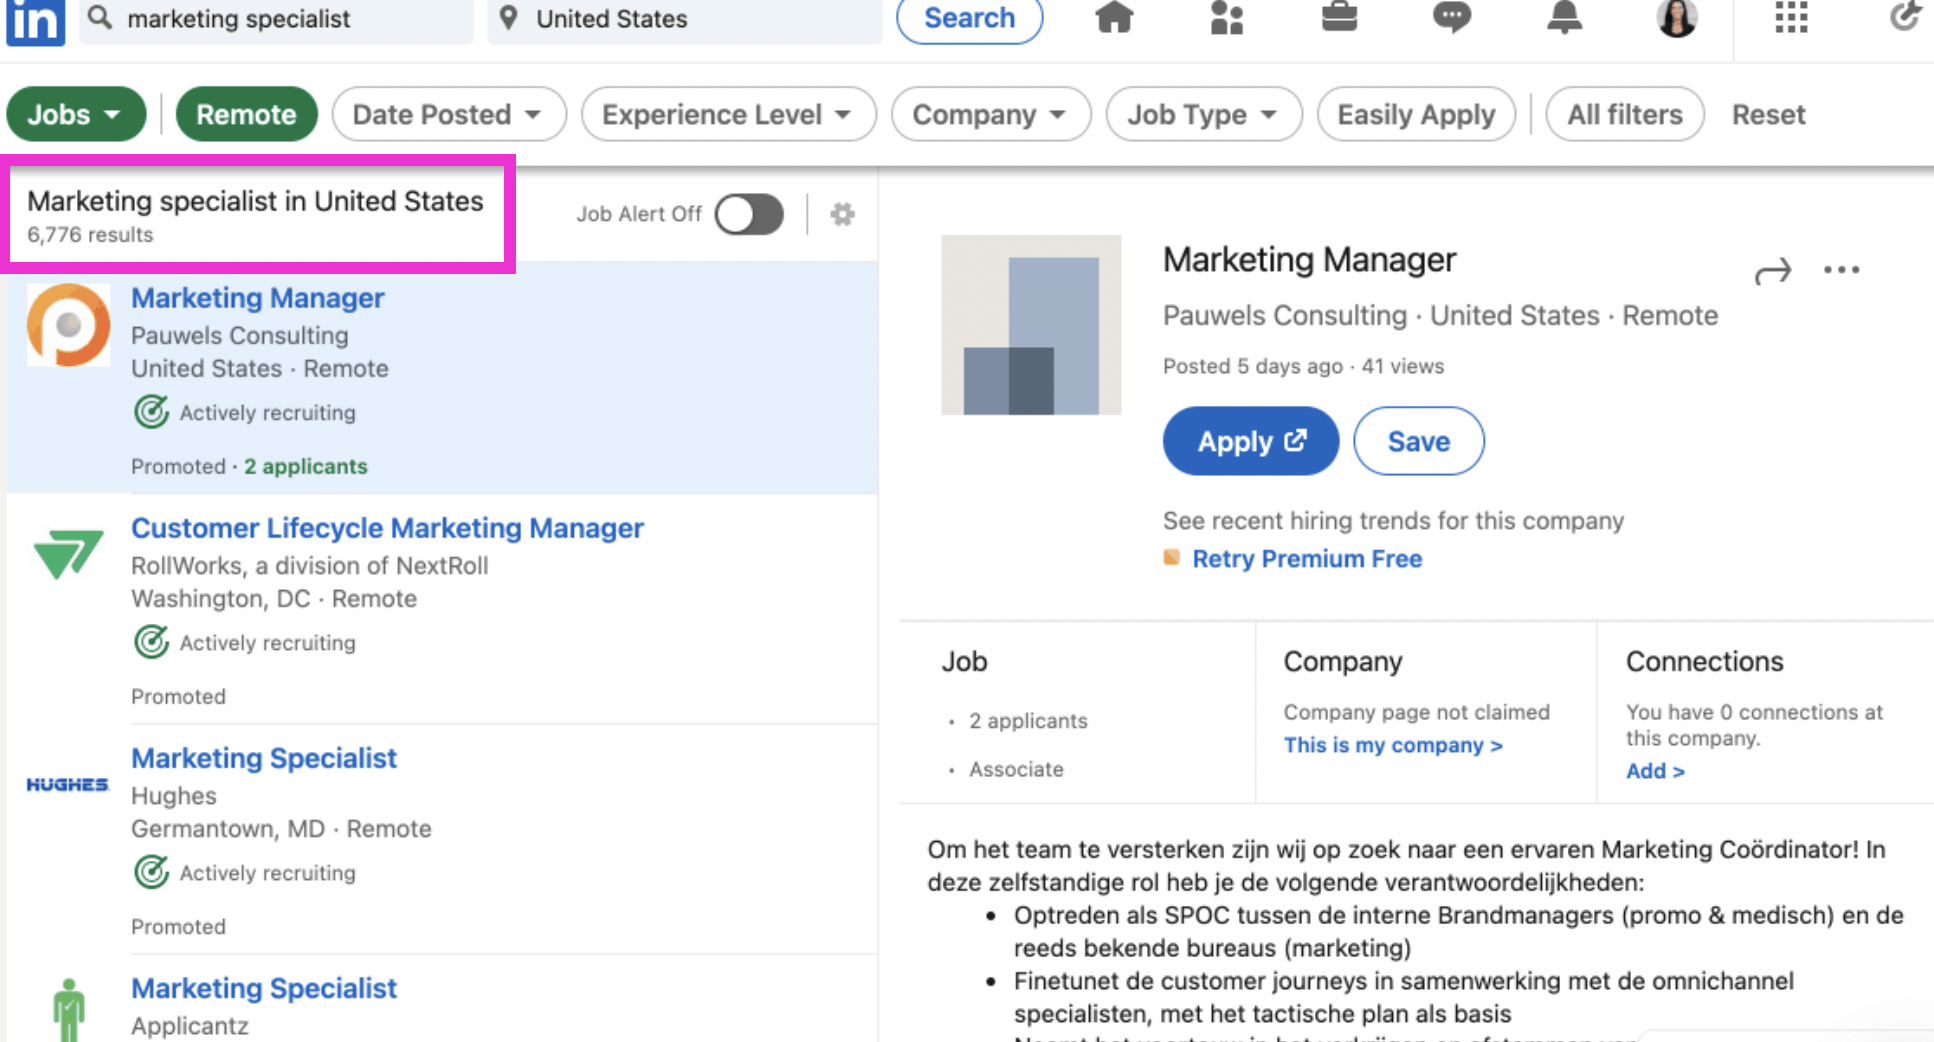Viewport: 1934px width, 1042px height.
Task: Open Applicantz Marketing Specialist listing
Action: click(x=264, y=988)
